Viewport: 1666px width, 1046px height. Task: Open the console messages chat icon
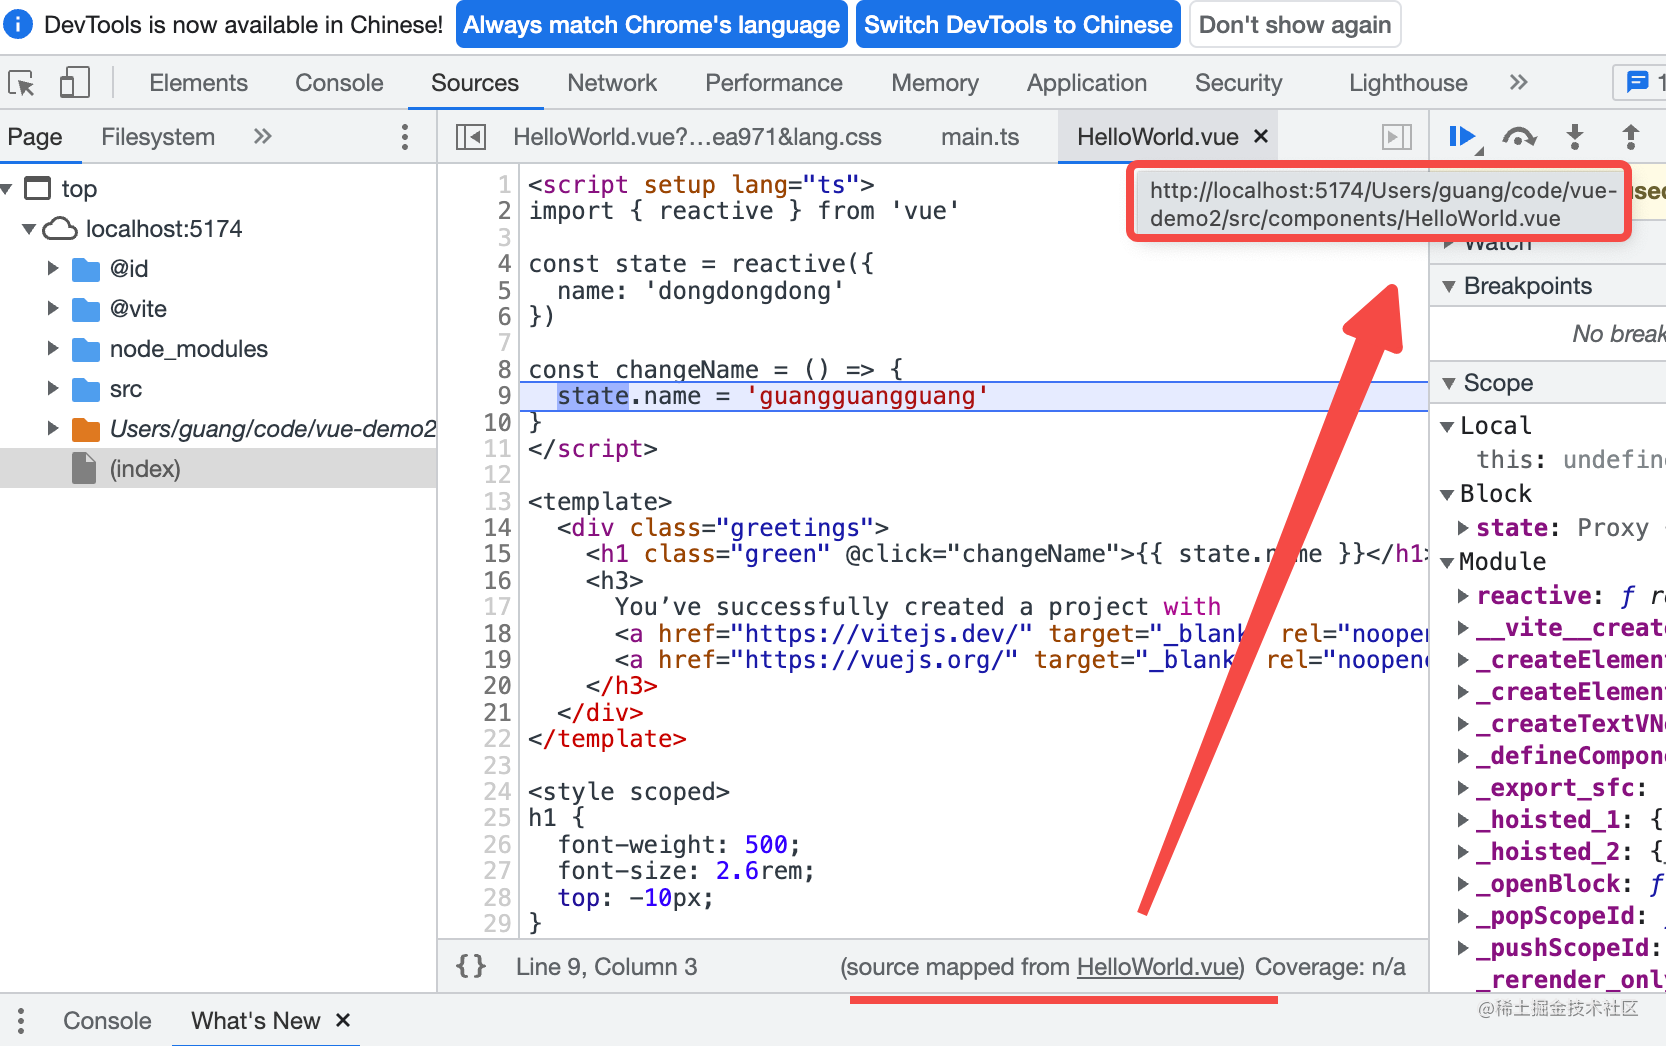1637,82
